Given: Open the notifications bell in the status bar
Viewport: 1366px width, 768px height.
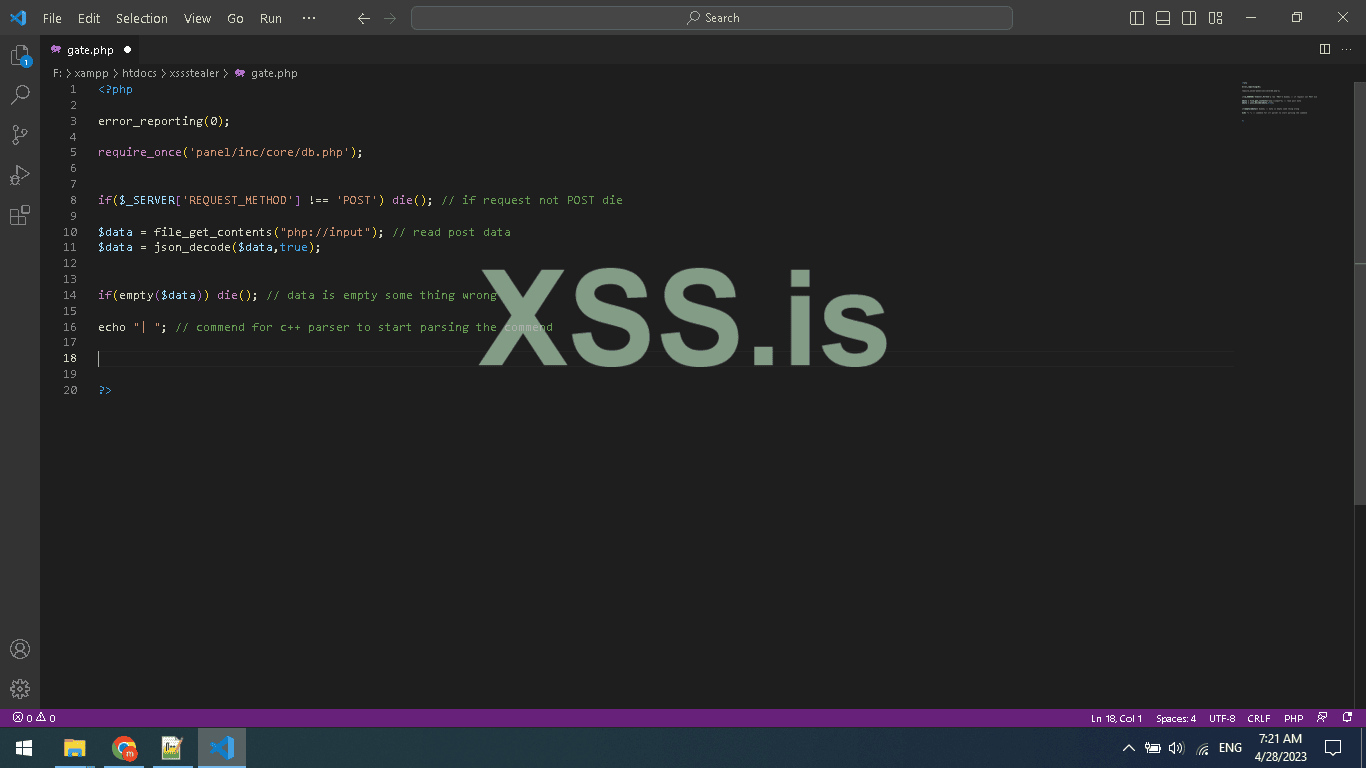Looking at the screenshot, I should [1348, 718].
